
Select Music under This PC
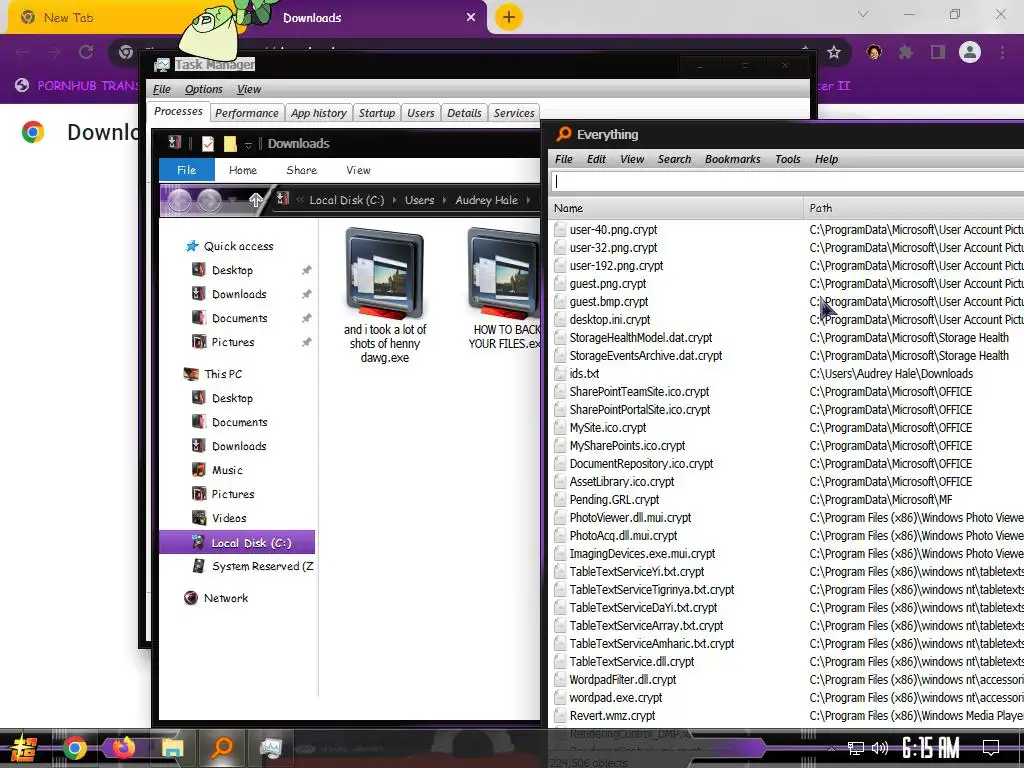227,470
